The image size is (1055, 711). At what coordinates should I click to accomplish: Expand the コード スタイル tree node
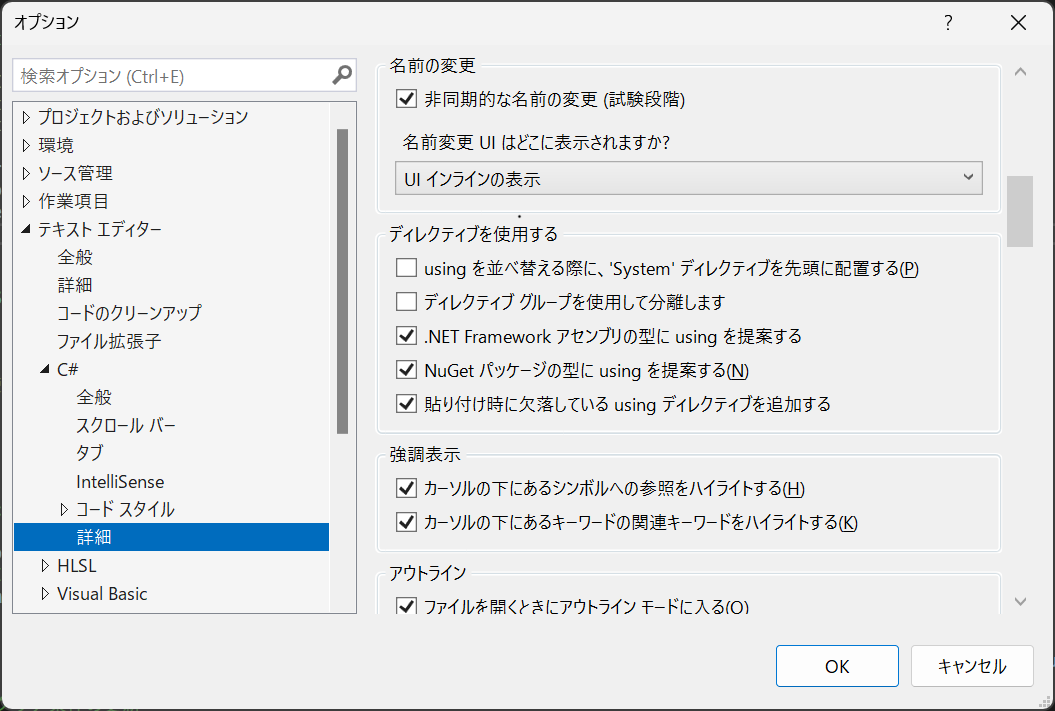pos(64,509)
